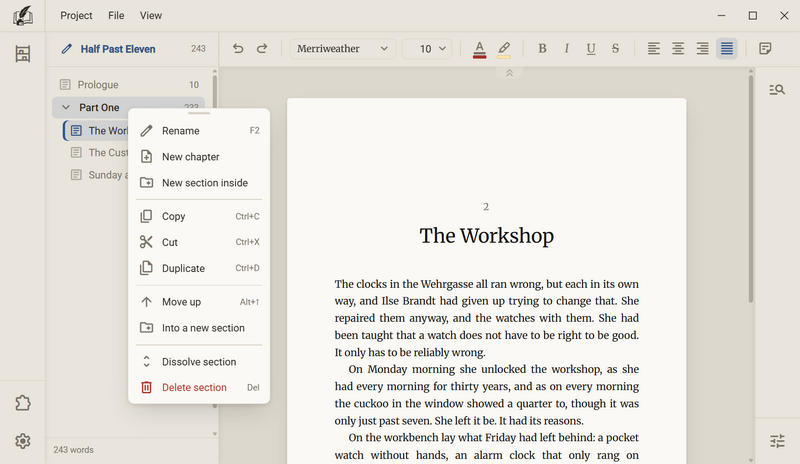
Task: Collapse the Part One section
Action: pyautogui.click(x=66, y=107)
